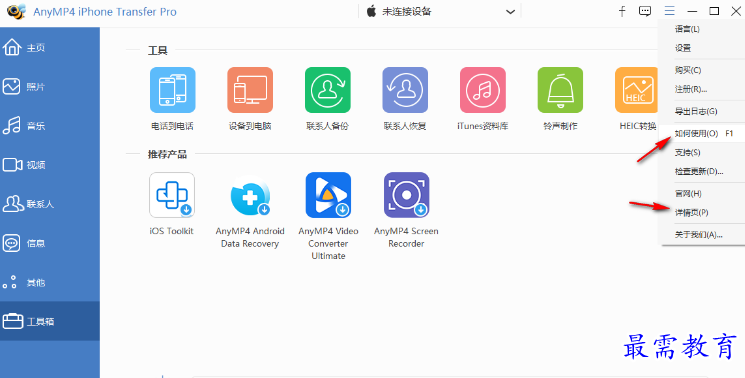Download AnyMP4 Screen Recorder

pyautogui.click(x=407, y=195)
